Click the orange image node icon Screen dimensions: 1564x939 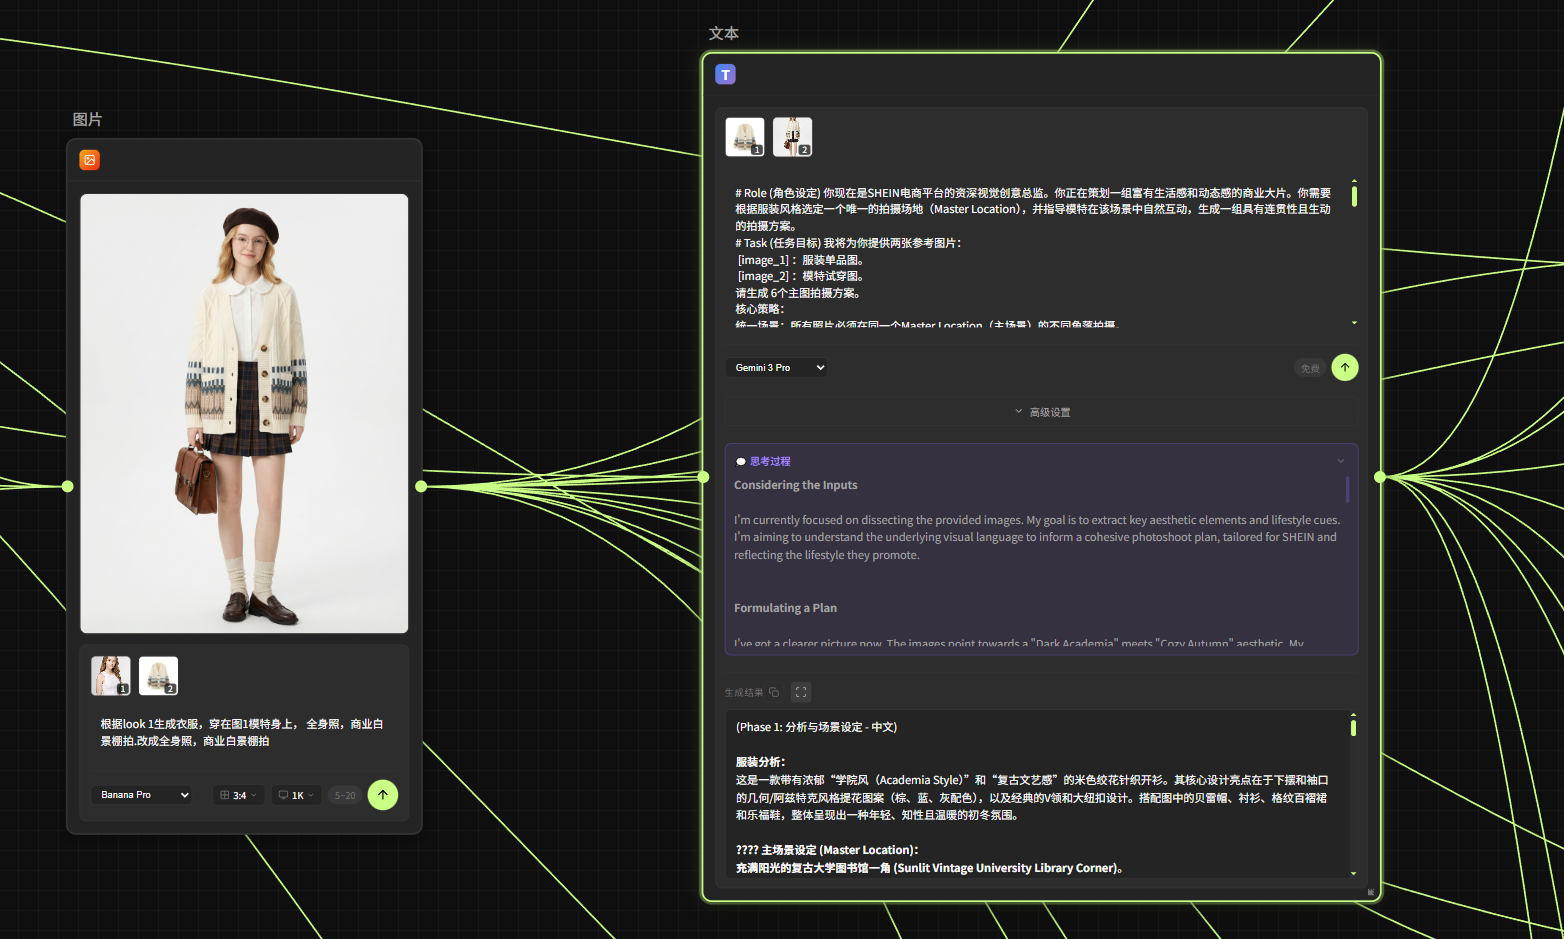(x=89, y=160)
